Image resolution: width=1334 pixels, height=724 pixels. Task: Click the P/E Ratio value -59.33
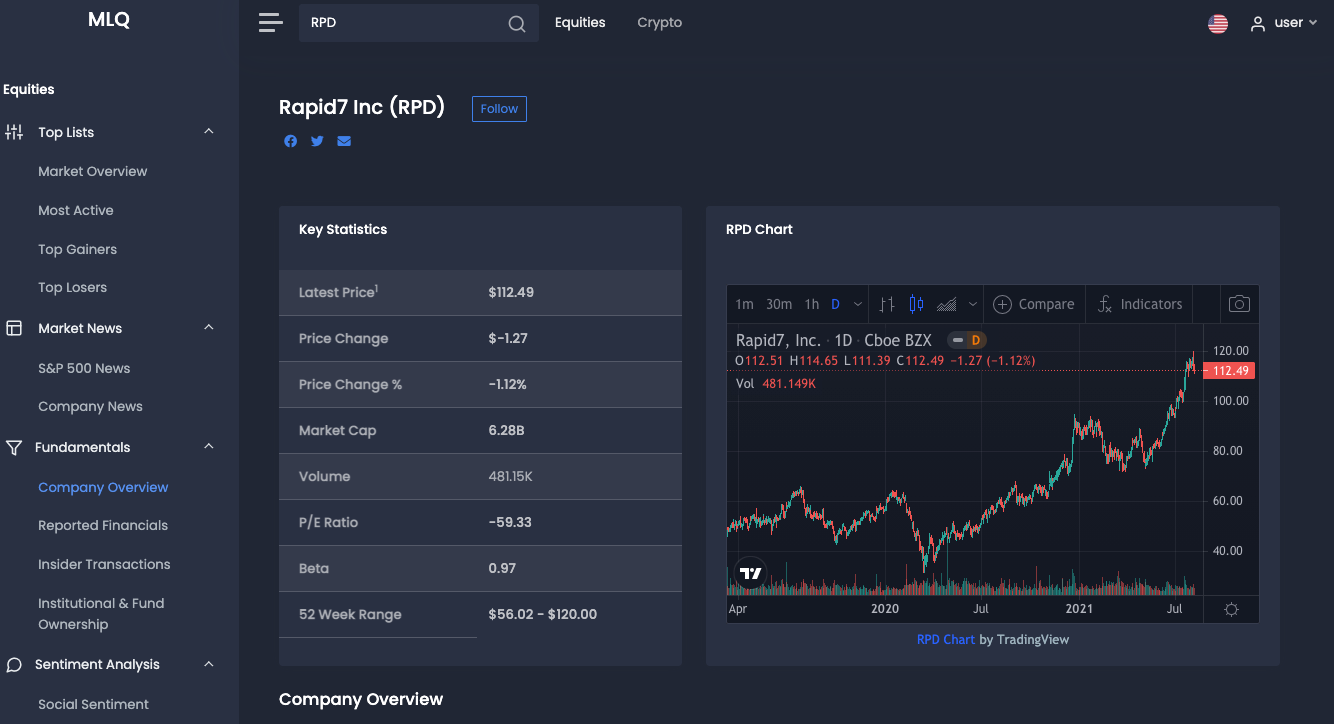pyautogui.click(x=510, y=522)
